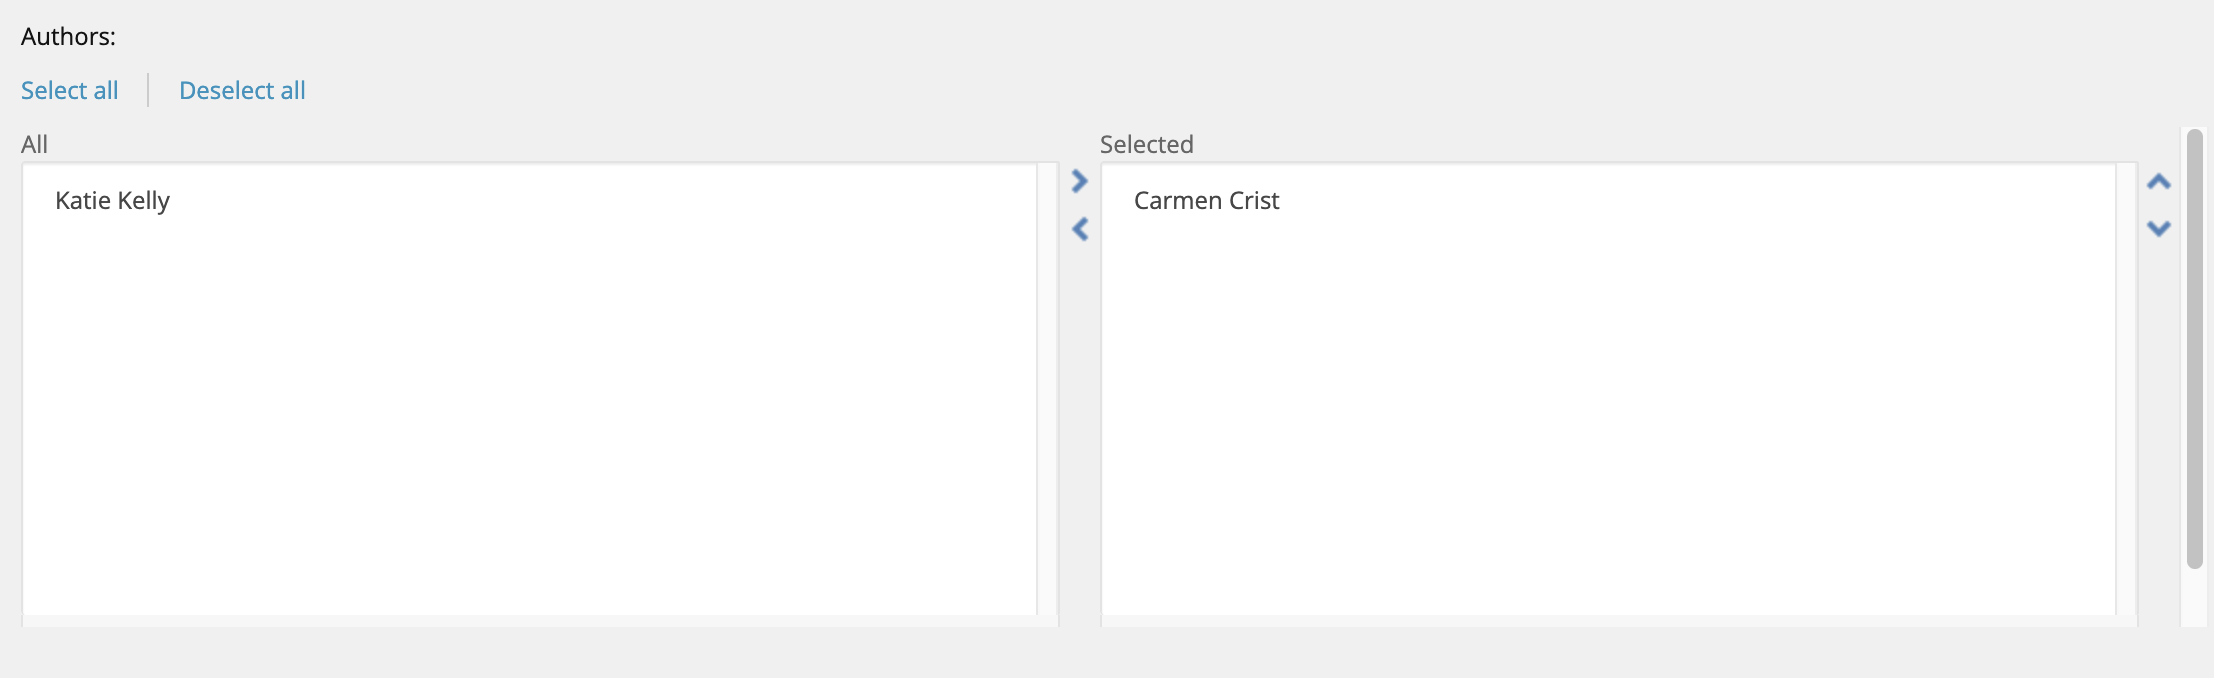
Task: Click the Selected list heading
Action: click(1146, 145)
